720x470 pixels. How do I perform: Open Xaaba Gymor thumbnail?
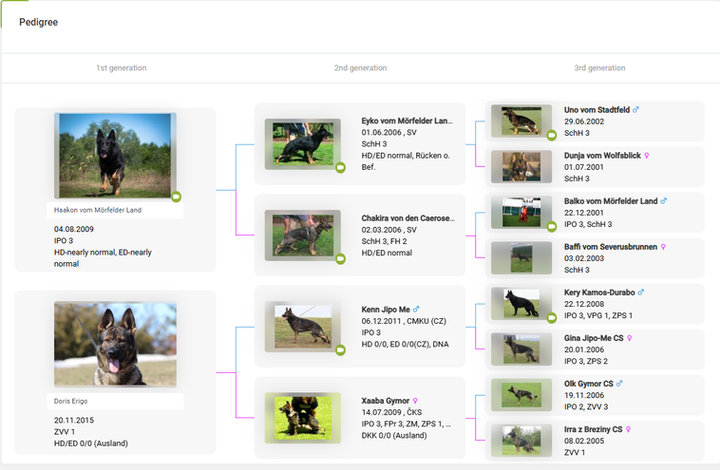(303, 418)
